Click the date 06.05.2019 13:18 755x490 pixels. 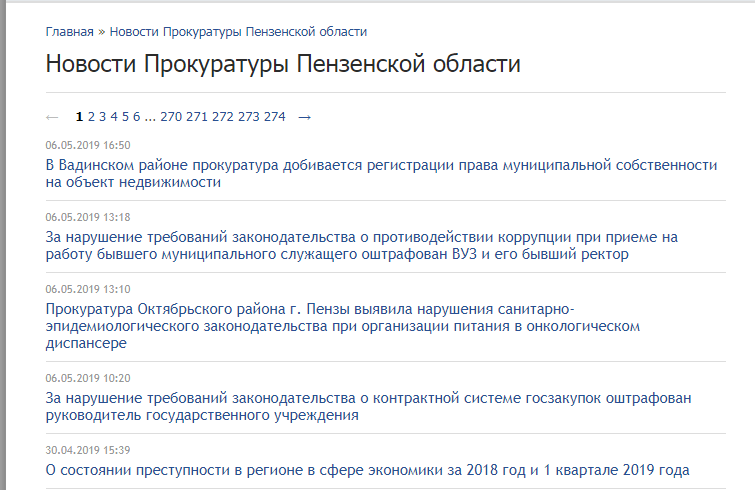pyautogui.click(x=88, y=217)
